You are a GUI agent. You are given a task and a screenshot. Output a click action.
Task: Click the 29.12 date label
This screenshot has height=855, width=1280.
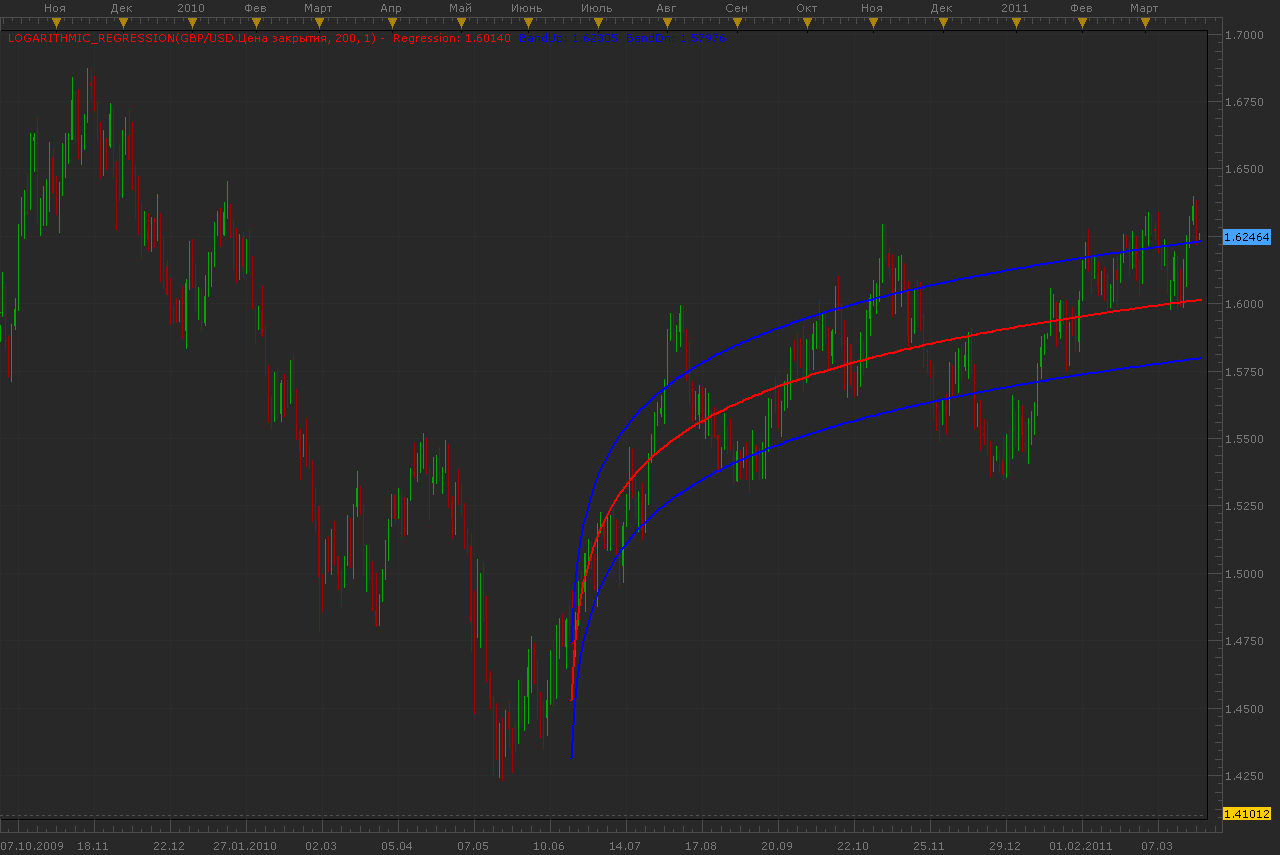pyautogui.click(x=1005, y=846)
